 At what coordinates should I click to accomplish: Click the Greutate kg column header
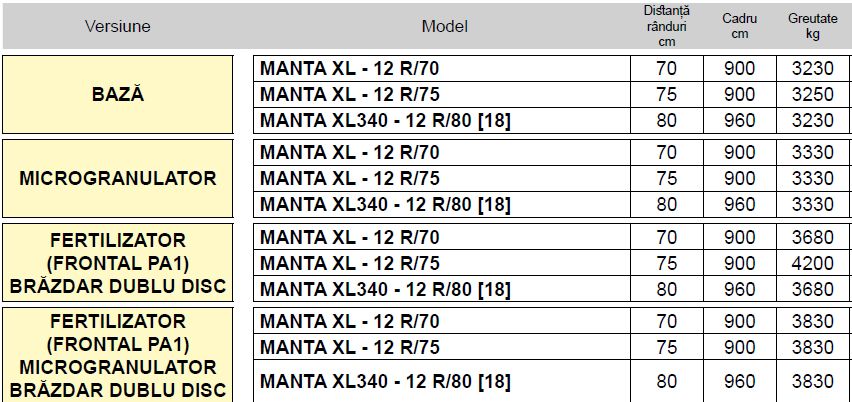(x=812, y=26)
